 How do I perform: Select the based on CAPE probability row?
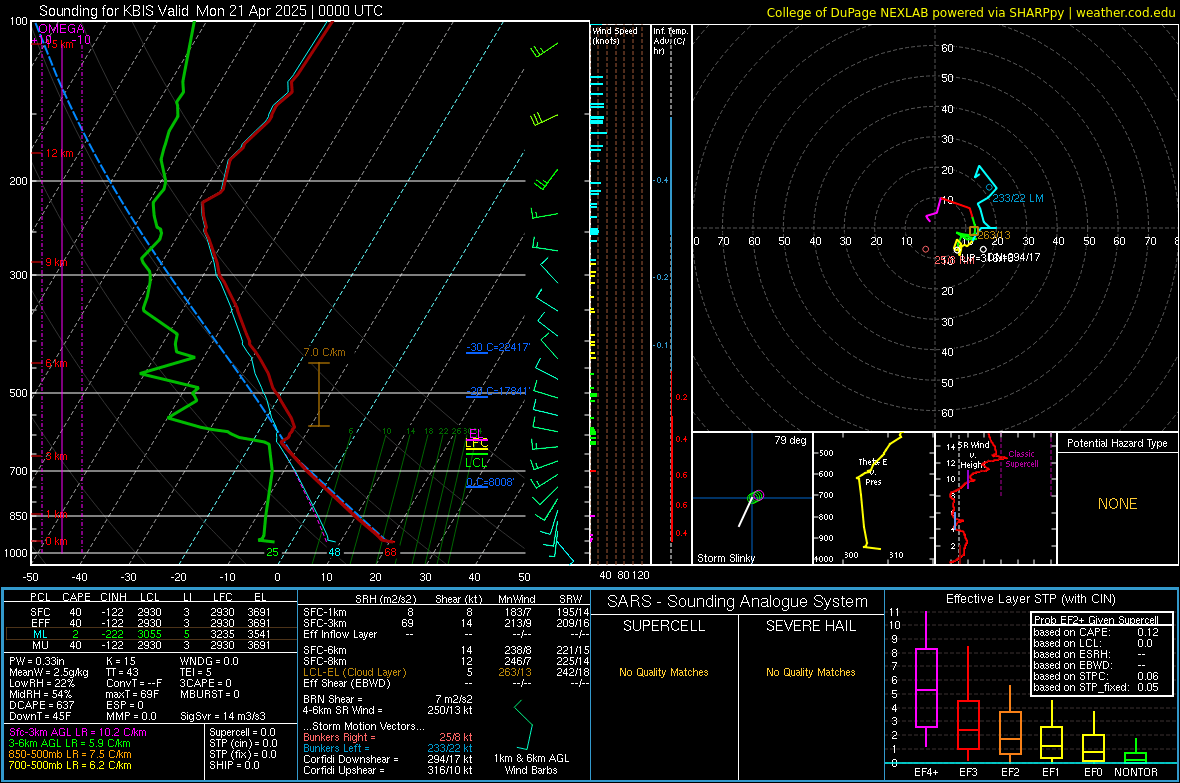pos(1096,632)
